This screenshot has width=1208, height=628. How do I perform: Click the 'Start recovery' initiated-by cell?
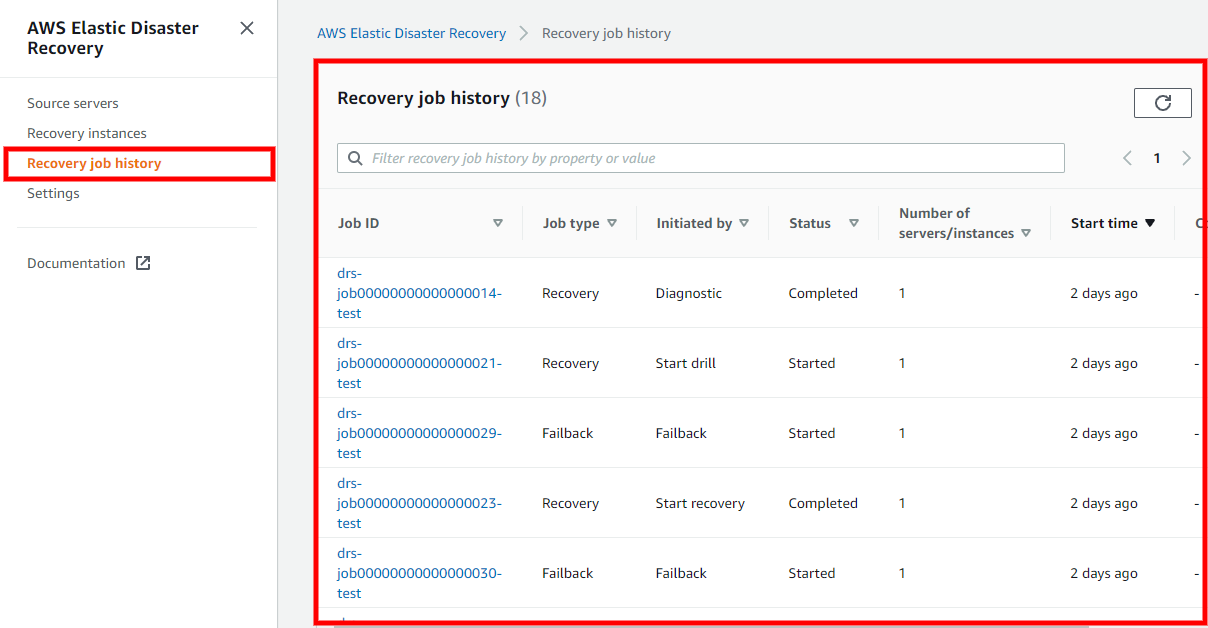(700, 503)
